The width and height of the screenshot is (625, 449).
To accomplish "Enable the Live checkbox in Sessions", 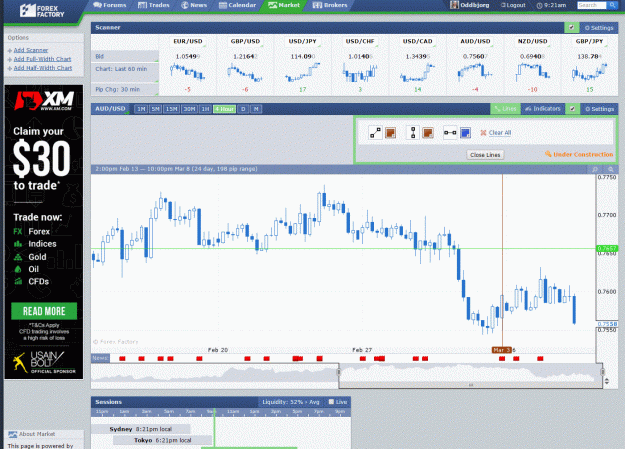I will click(x=331, y=402).
